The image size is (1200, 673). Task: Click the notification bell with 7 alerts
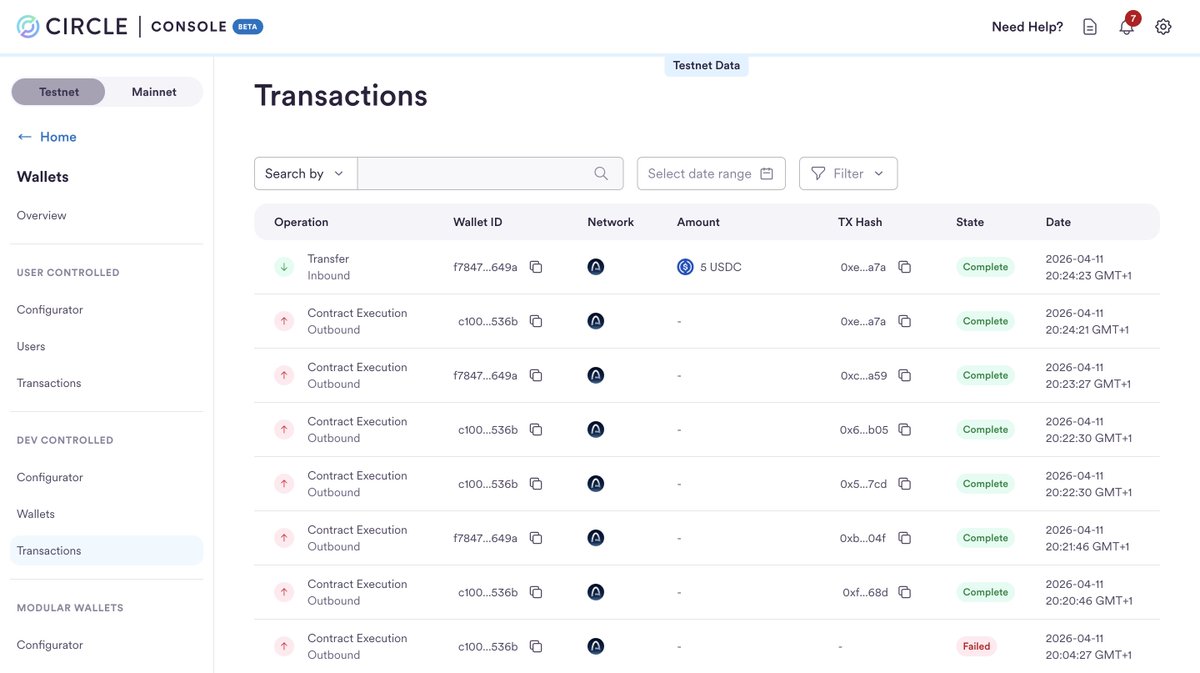[1123, 24]
